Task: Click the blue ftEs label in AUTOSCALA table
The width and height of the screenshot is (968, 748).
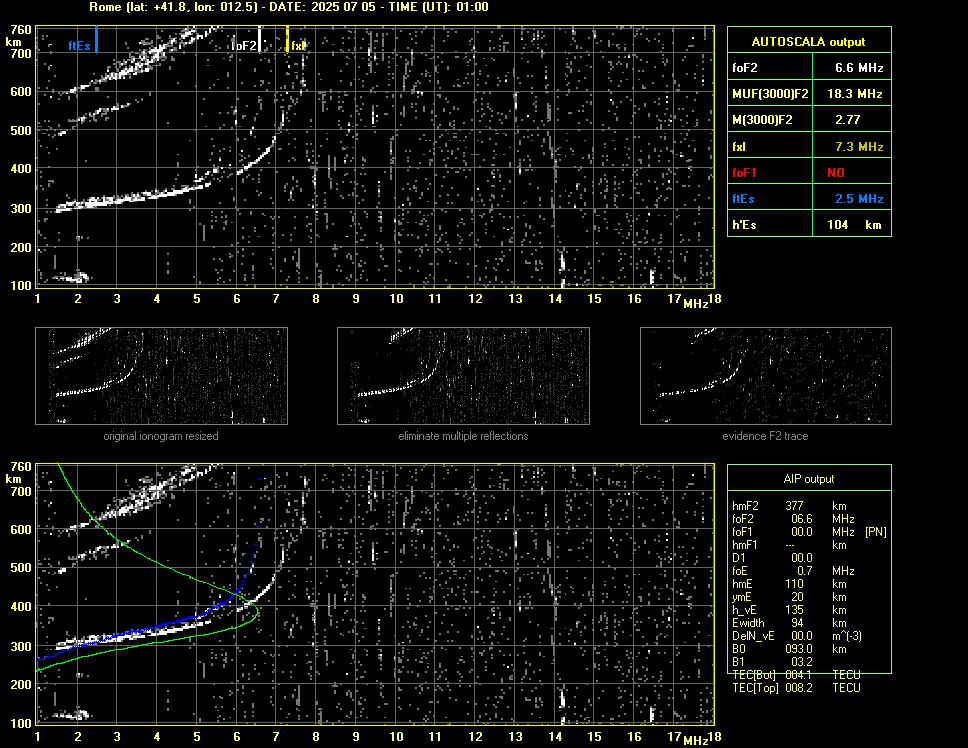Action: (x=743, y=199)
